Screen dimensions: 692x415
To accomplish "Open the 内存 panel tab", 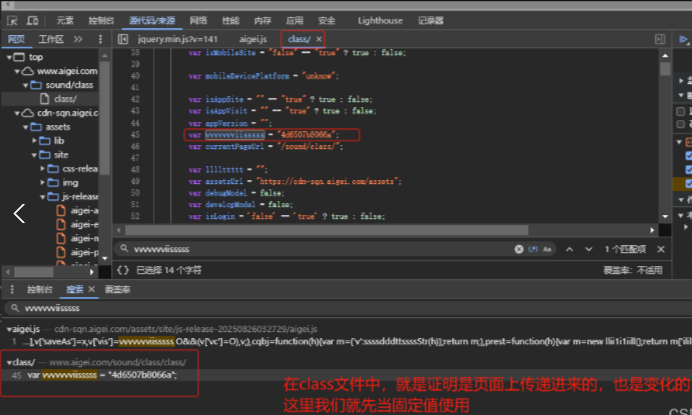I will (263, 20).
